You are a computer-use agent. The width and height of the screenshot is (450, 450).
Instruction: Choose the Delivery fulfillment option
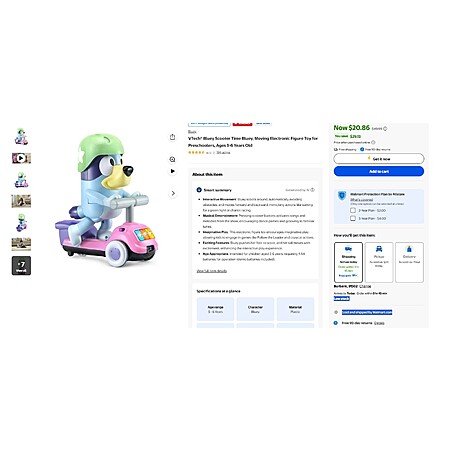[x=409, y=262]
